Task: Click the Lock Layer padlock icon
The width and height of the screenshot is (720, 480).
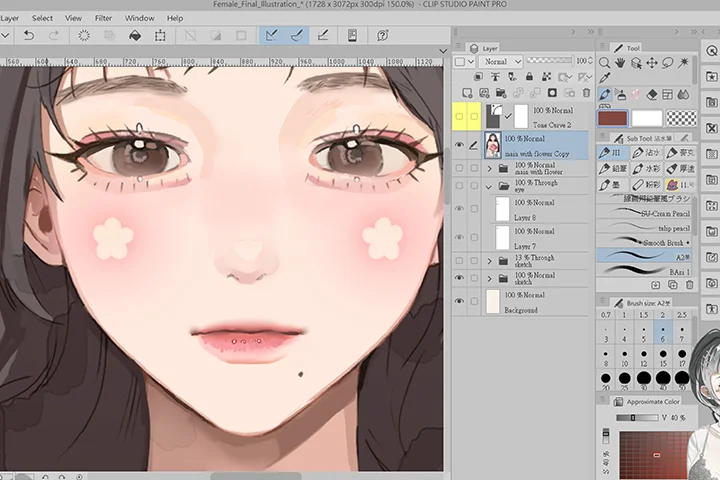Action: [x=529, y=77]
